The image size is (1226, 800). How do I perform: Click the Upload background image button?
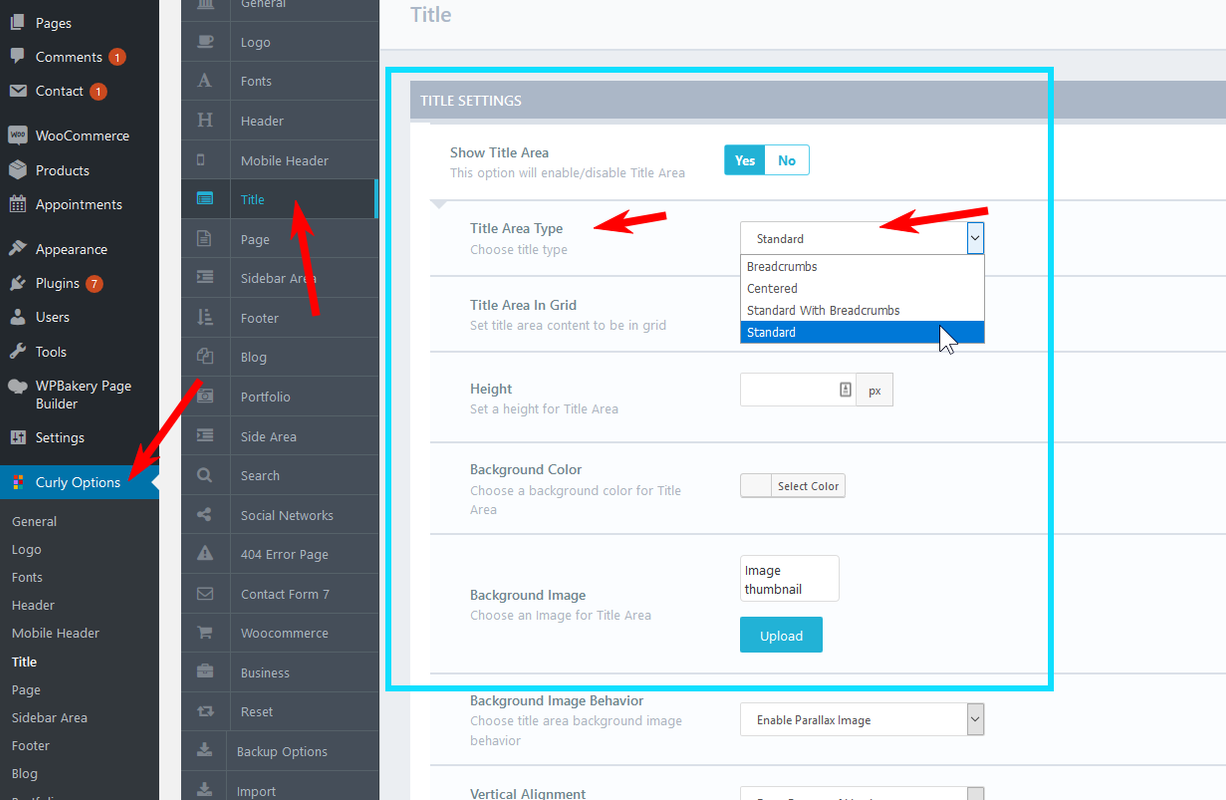(x=781, y=635)
